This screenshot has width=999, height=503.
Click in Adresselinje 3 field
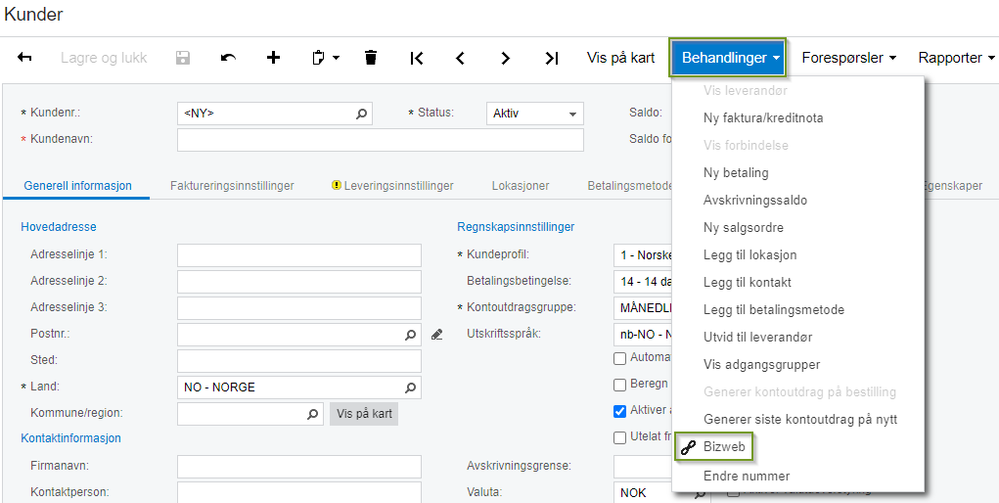pos(299,308)
